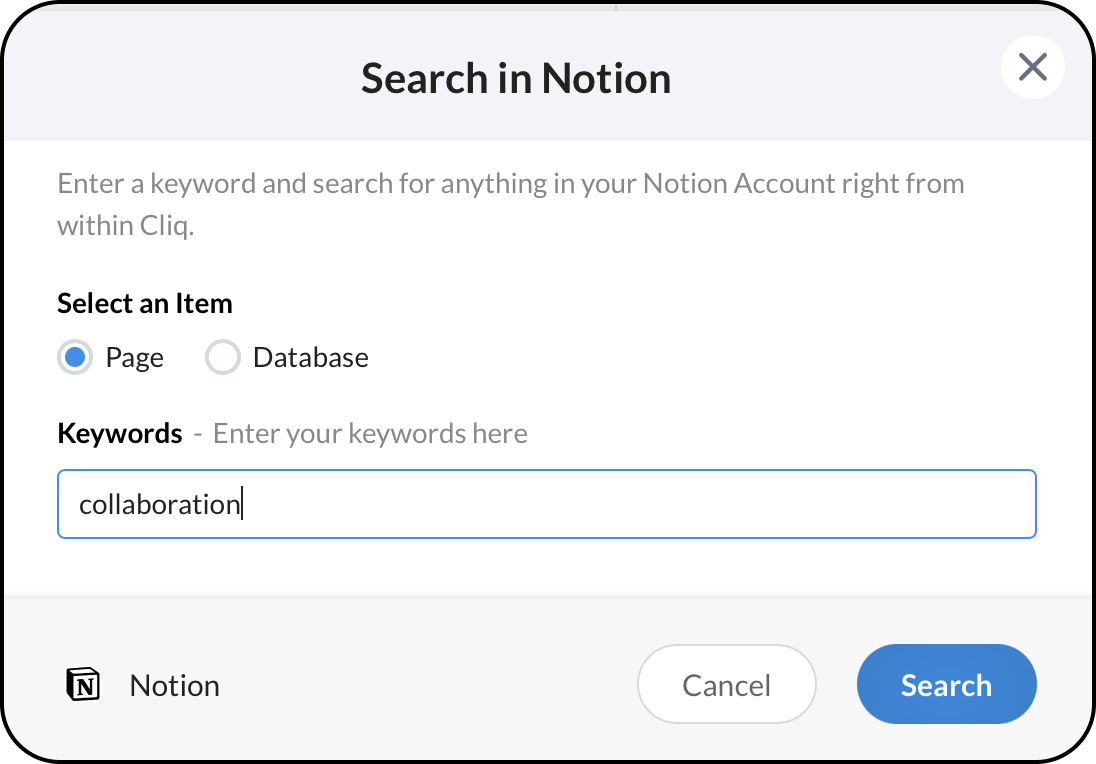
Task: Click the footer area between Notion and Cancel
Action: tap(430, 686)
